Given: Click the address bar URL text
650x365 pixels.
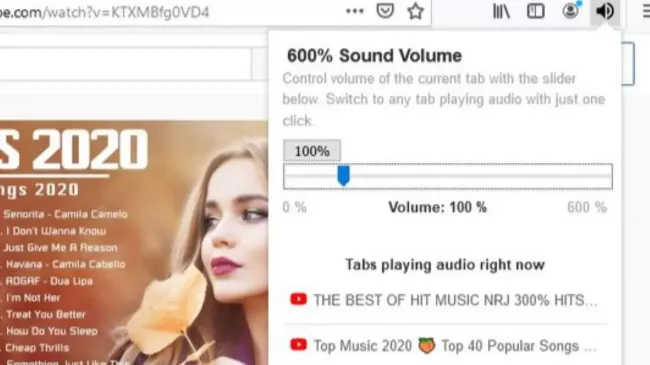Looking at the screenshot, I should click(104, 12).
